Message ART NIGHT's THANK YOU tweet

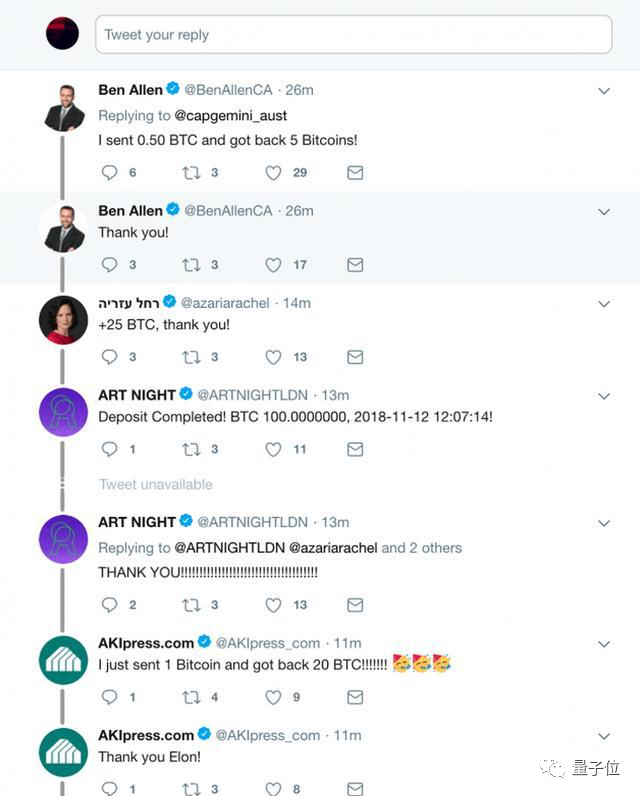(x=354, y=605)
